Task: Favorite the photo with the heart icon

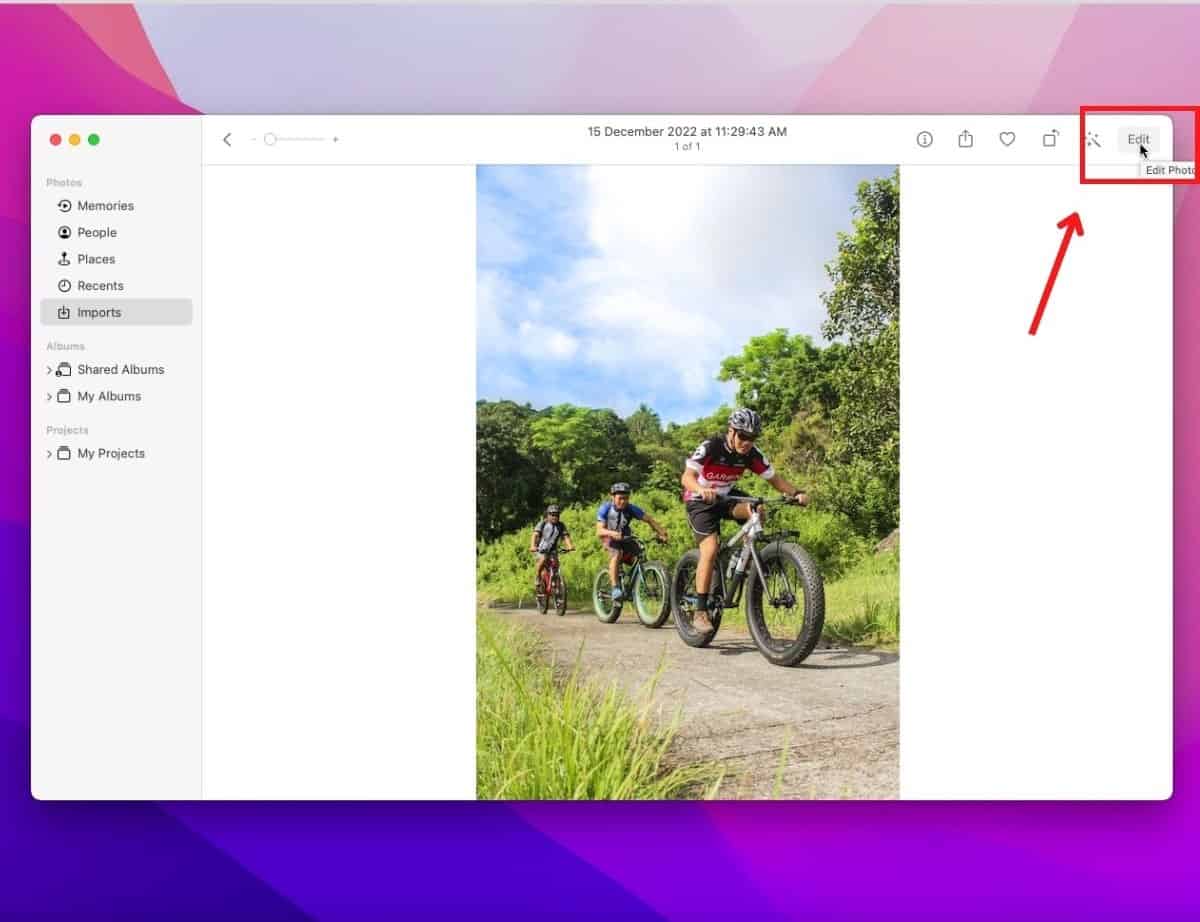Action: [1007, 139]
